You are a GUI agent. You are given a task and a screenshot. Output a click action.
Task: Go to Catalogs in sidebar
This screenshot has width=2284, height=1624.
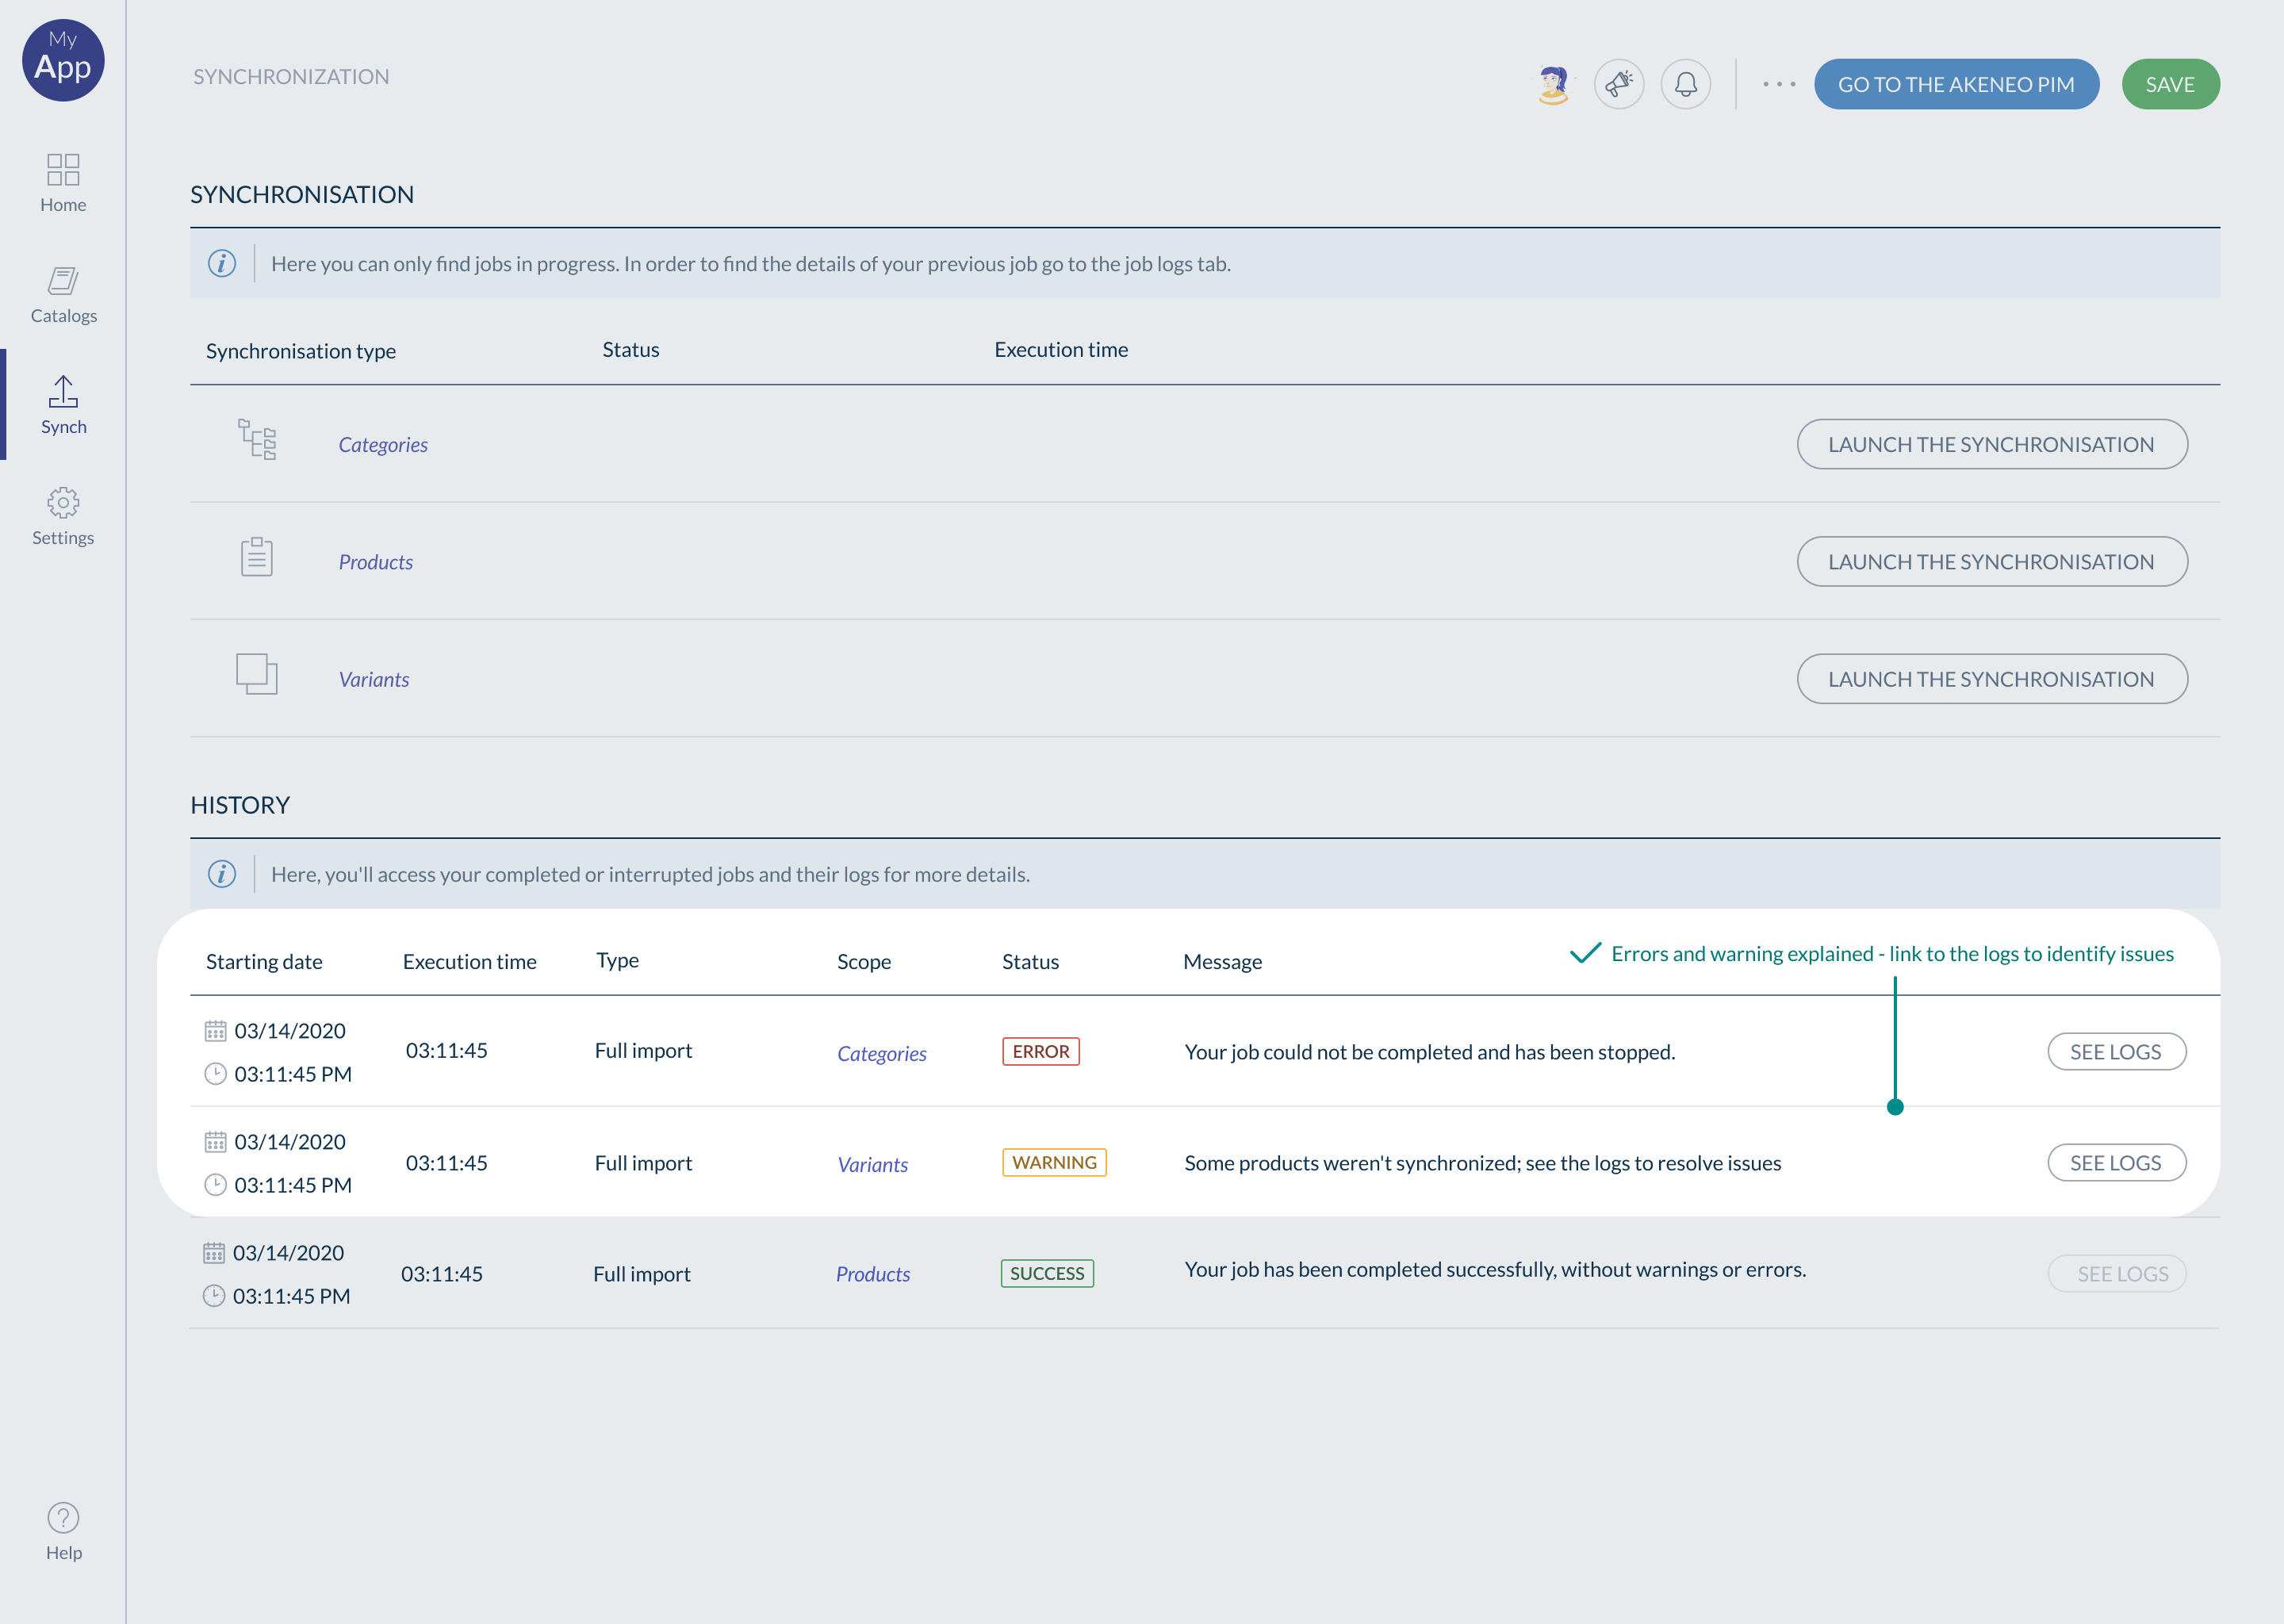(63, 294)
